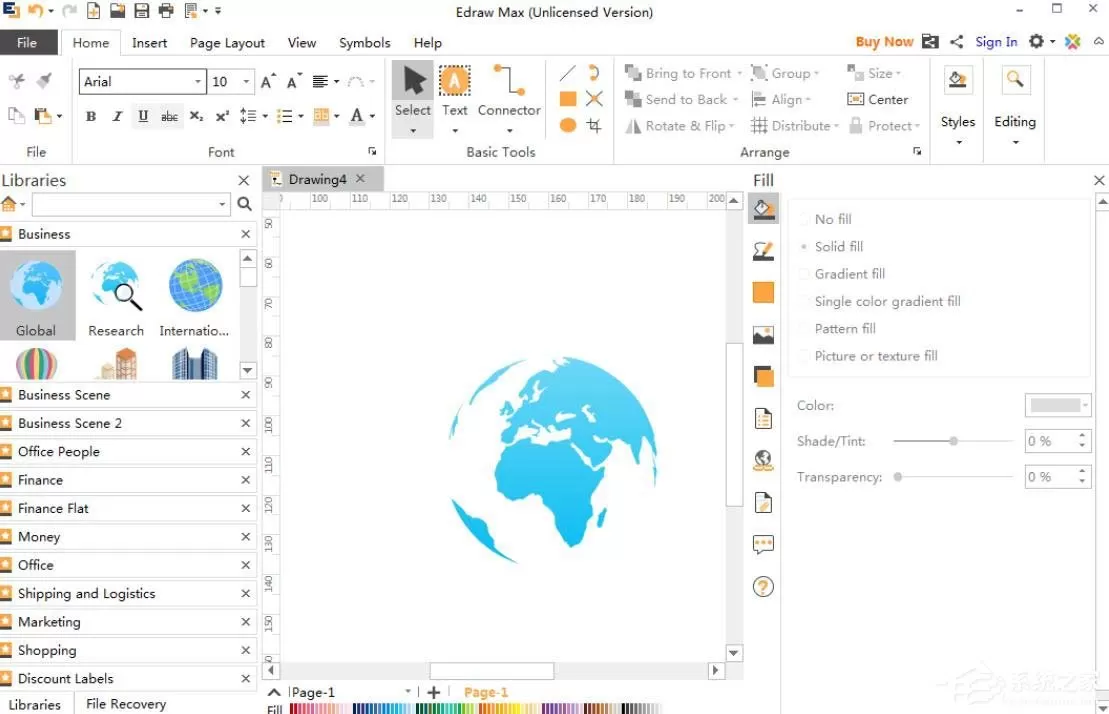Adjust the Shade/Tint slider
Screen dimensions: 1109x714
(953, 441)
